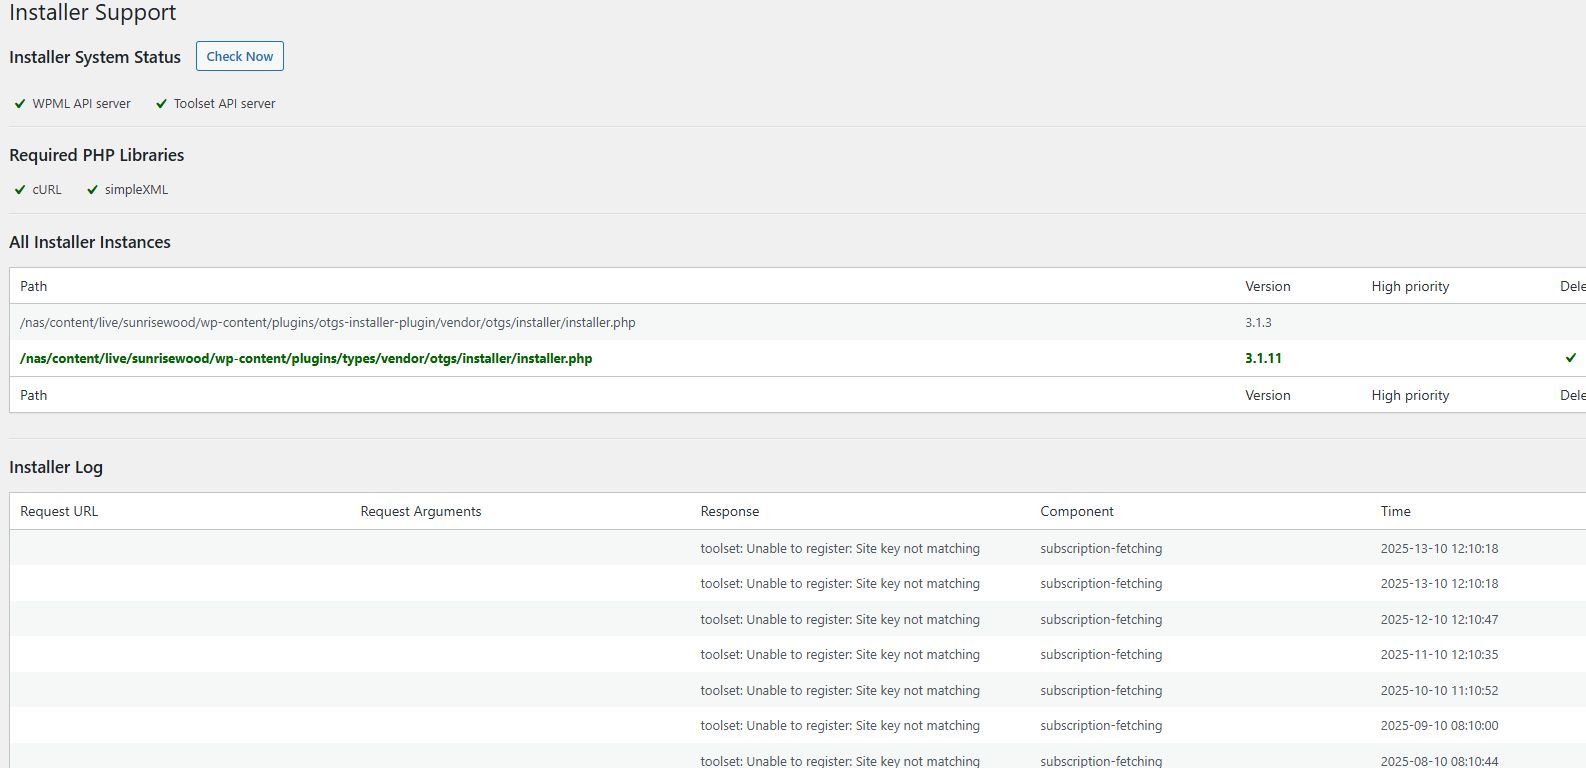Click the Response column header

coord(729,511)
